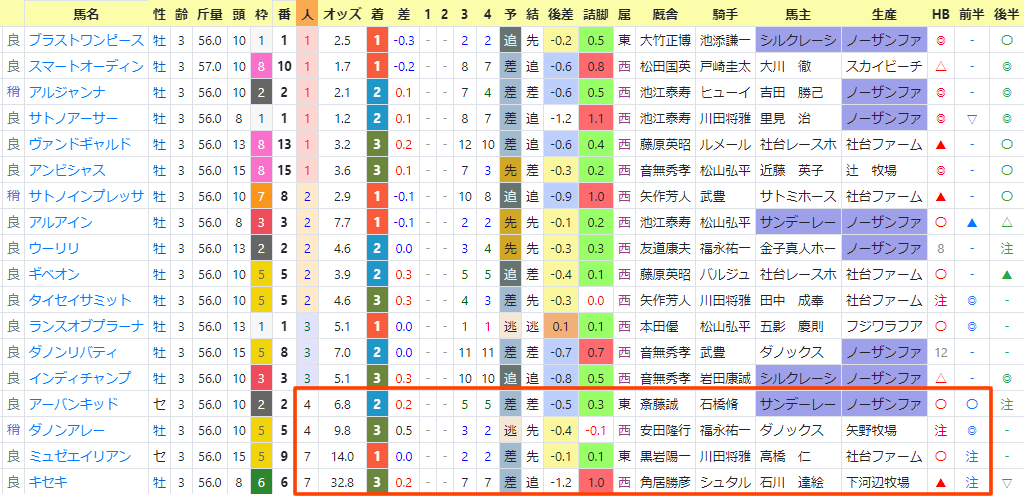Viewport: 1024px width, 496px height.
Task: Sort by the 馬名 column header
Action: point(86,13)
